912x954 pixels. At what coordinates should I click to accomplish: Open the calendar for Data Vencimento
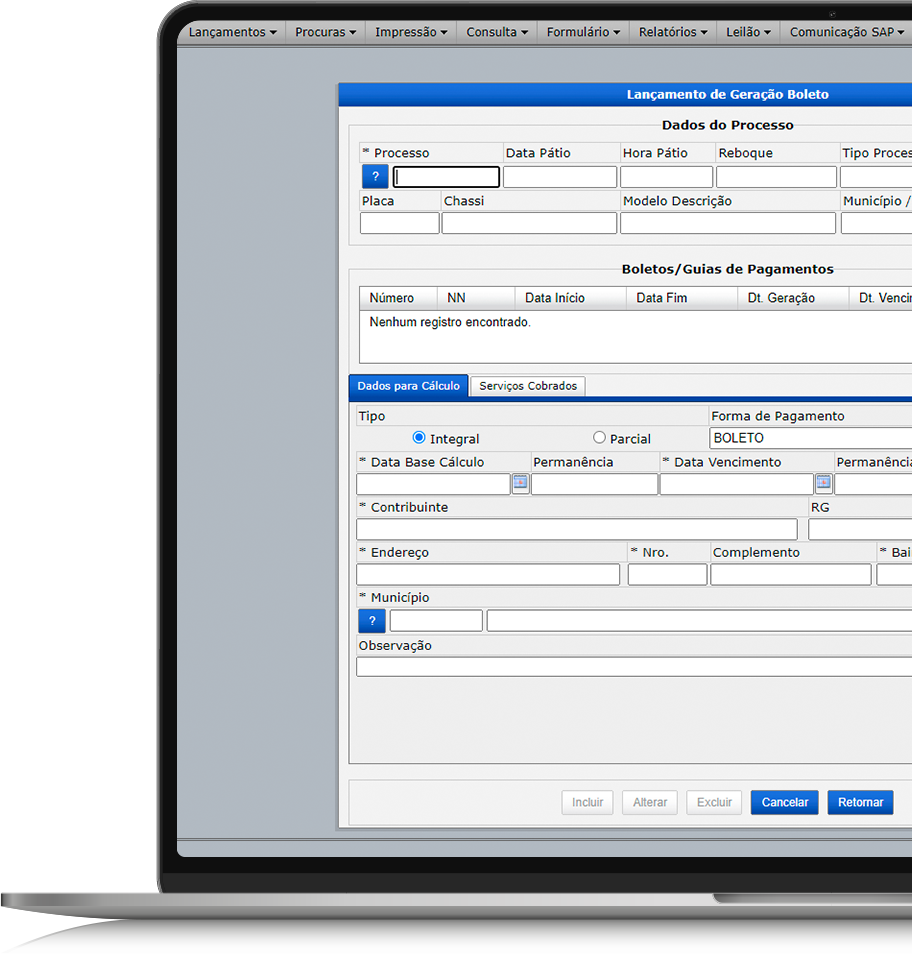pos(823,483)
